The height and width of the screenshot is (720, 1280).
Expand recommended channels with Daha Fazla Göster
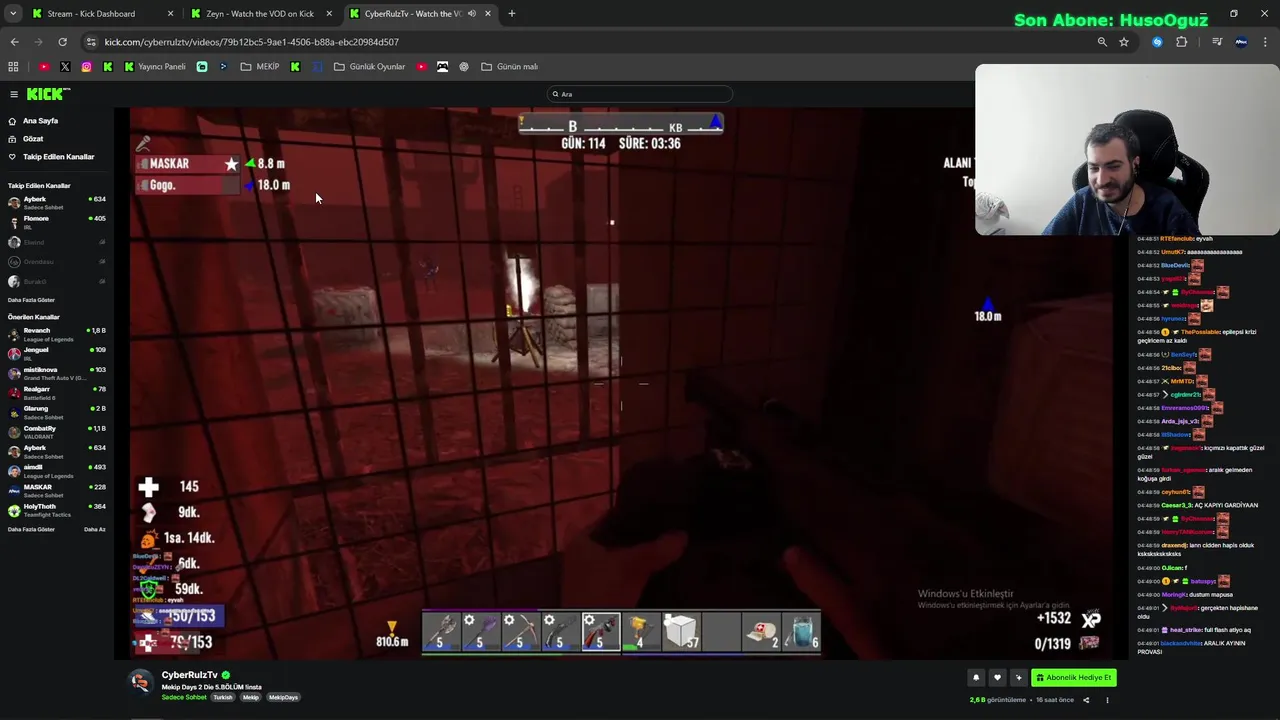pos(31,529)
